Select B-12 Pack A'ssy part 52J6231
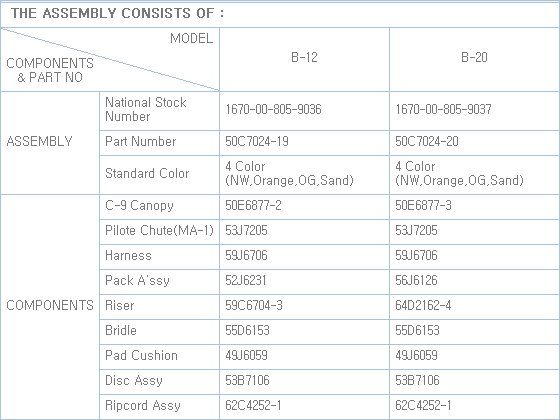This screenshot has width=560, height=420. (246, 281)
